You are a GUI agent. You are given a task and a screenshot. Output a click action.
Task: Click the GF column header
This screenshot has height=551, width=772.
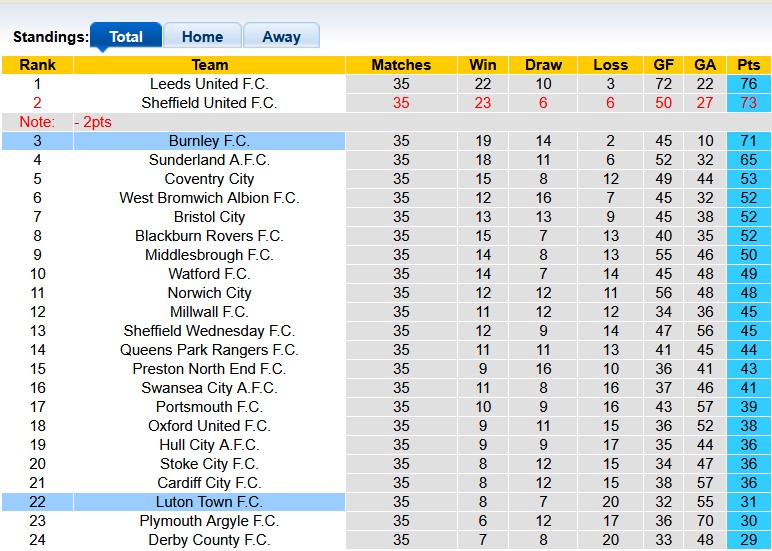664,65
